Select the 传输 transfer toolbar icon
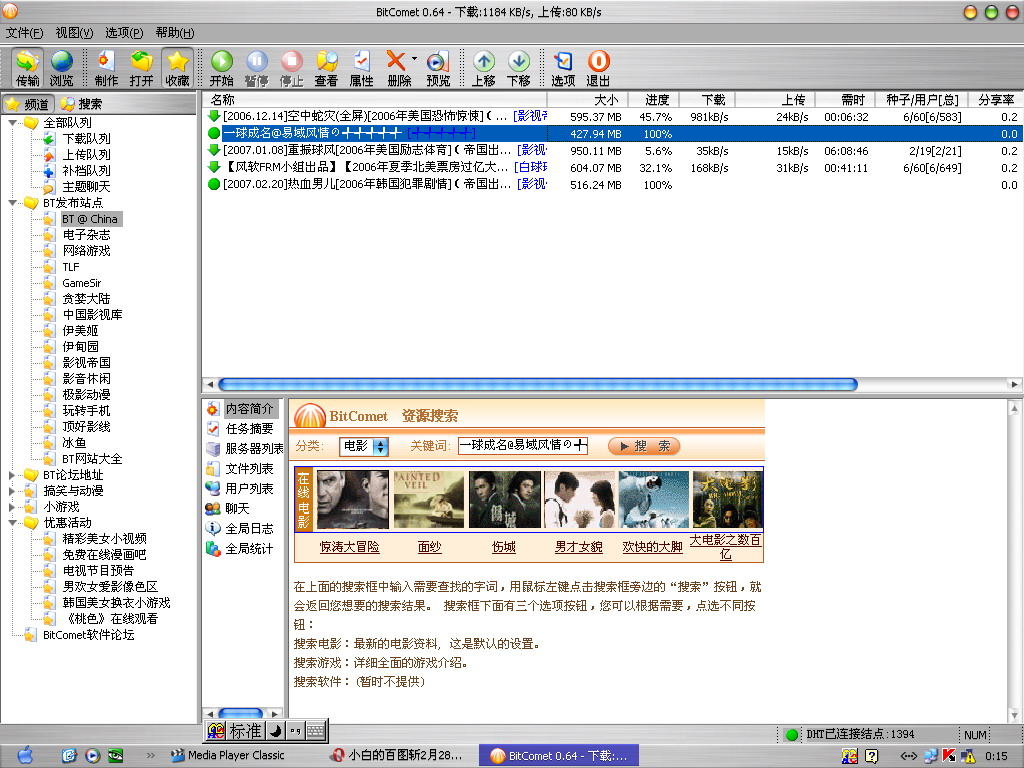1024x768 pixels. [x=27, y=68]
